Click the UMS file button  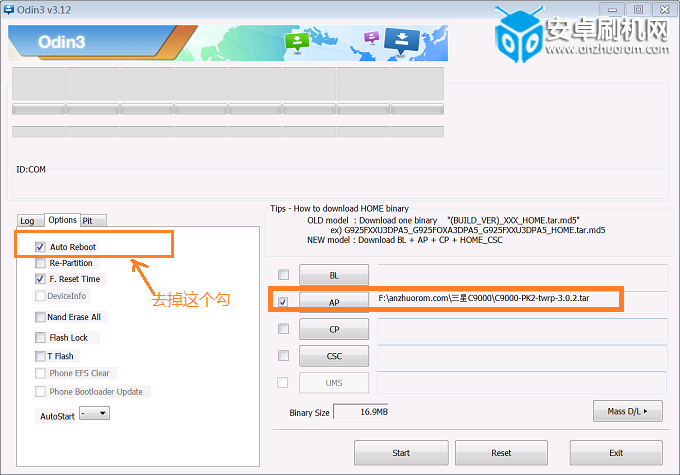(x=334, y=383)
